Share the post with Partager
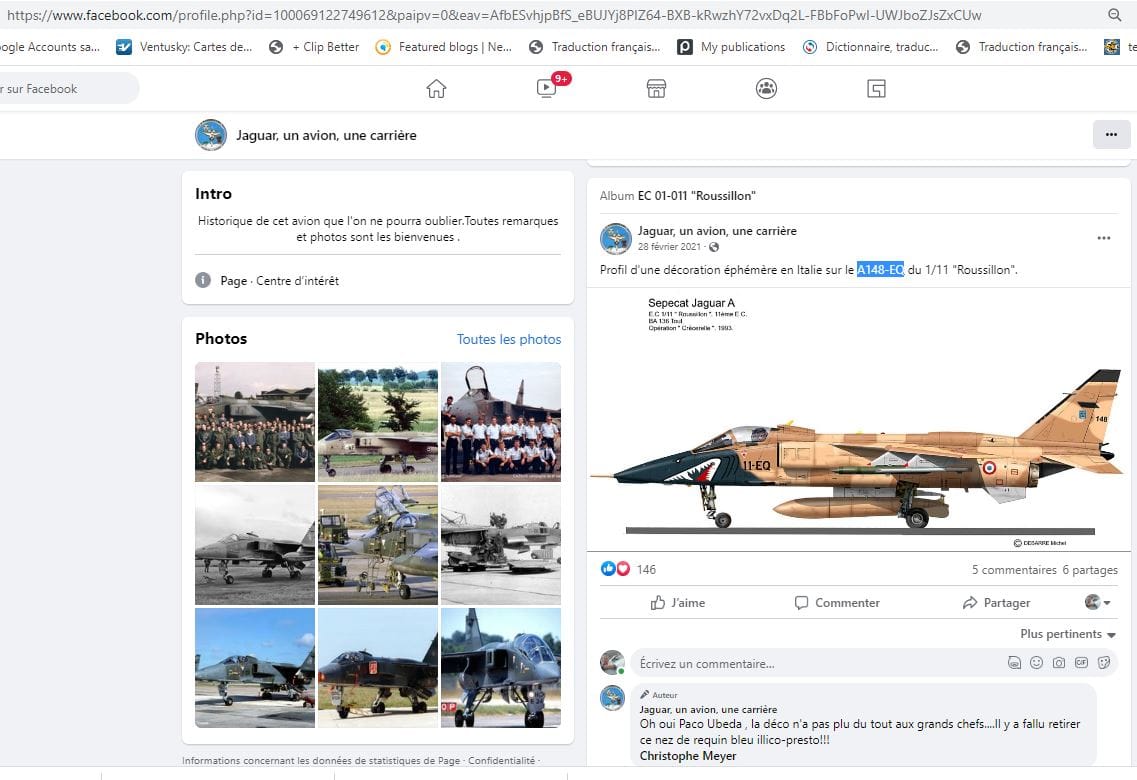Viewport: 1137px width, 780px height. (996, 603)
